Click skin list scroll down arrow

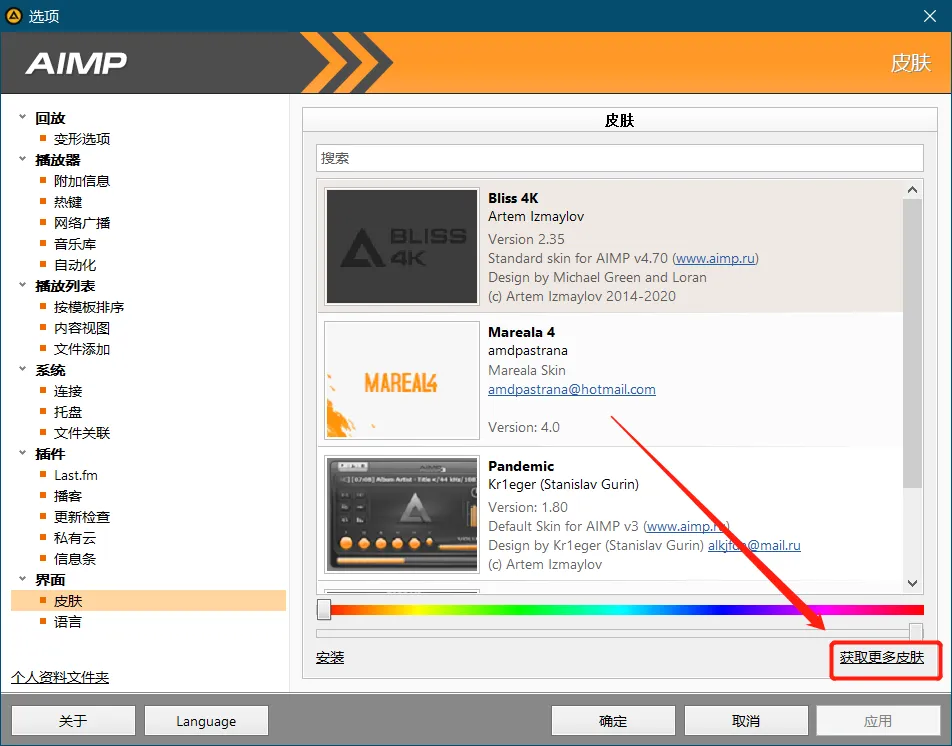point(912,583)
